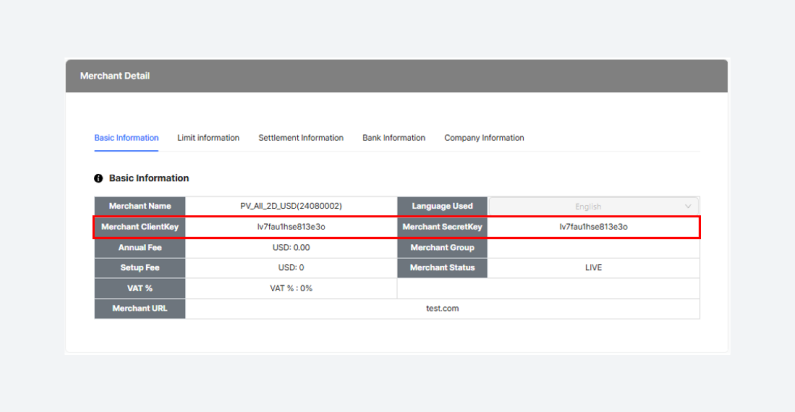Click the empty Merchant Group value field

pyautogui.click(x=593, y=247)
